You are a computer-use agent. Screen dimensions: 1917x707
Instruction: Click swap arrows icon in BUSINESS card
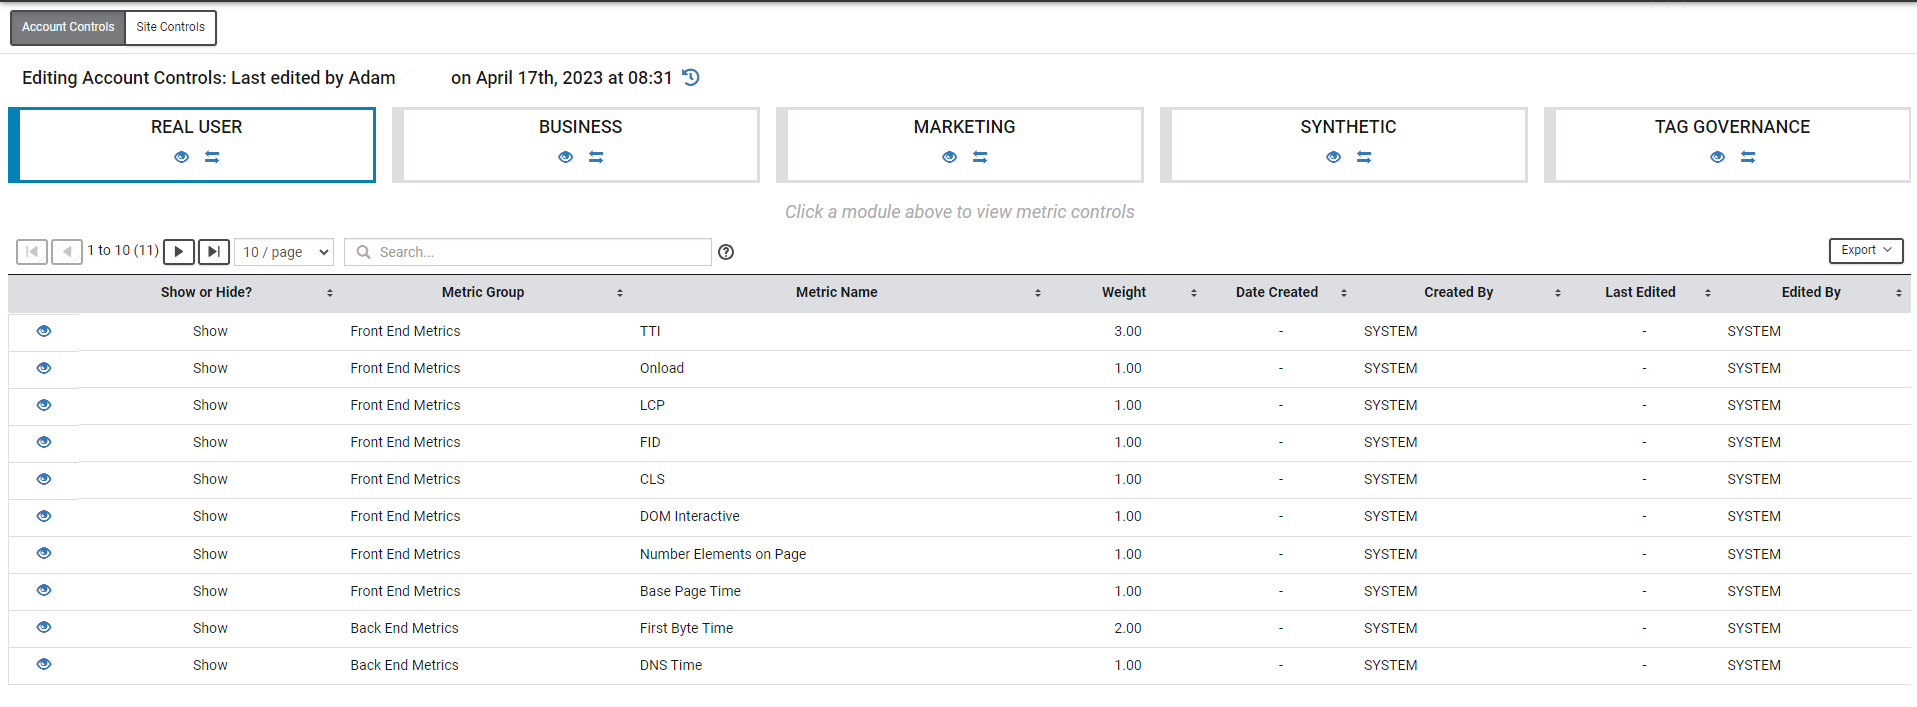pos(596,157)
